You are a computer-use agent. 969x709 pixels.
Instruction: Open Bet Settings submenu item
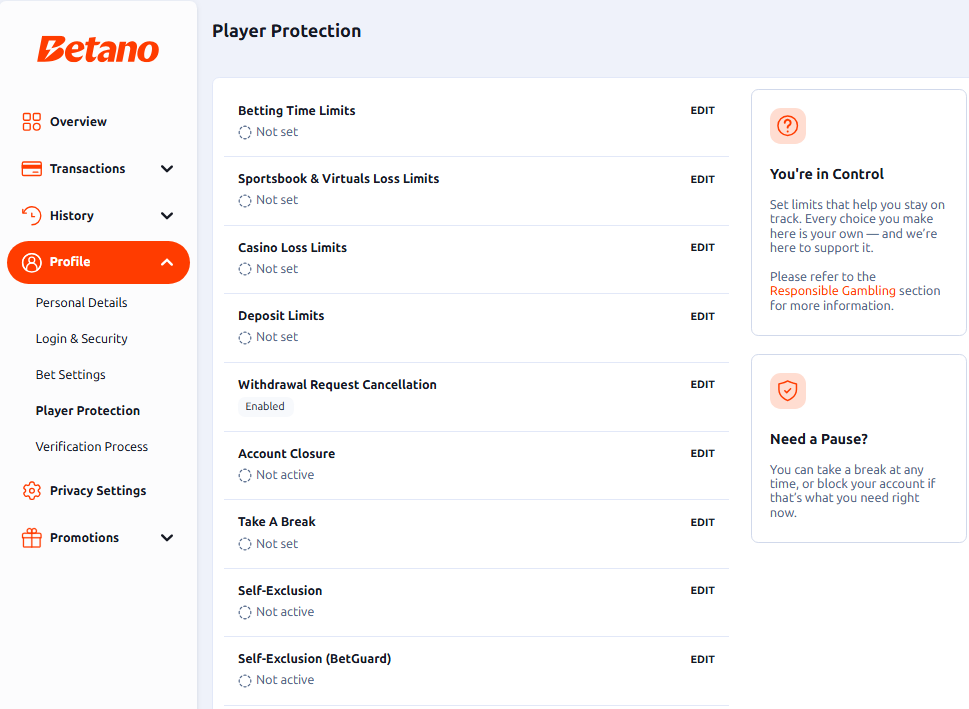click(70, 375)
